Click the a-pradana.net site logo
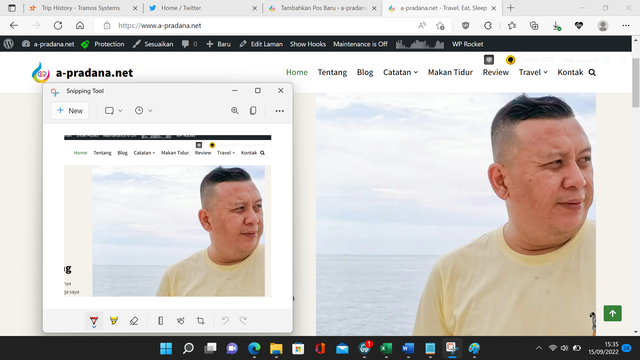This screenshot has width=640, height=360. pyautogui.click(x=82, y=73)
